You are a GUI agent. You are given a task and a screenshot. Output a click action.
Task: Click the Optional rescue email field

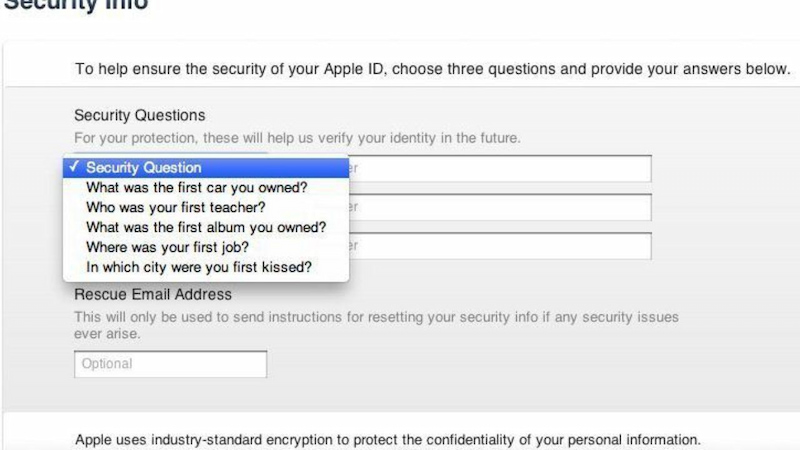point(170,364)
